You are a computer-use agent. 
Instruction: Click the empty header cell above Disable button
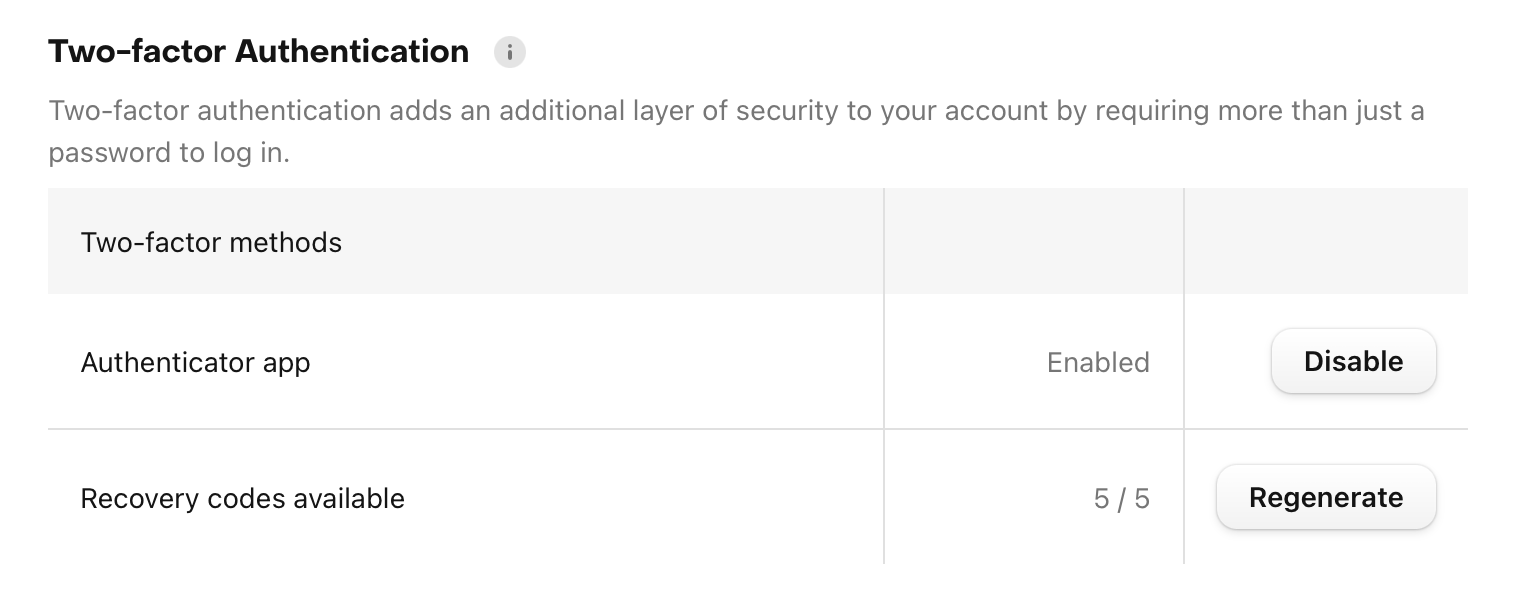1326,241
